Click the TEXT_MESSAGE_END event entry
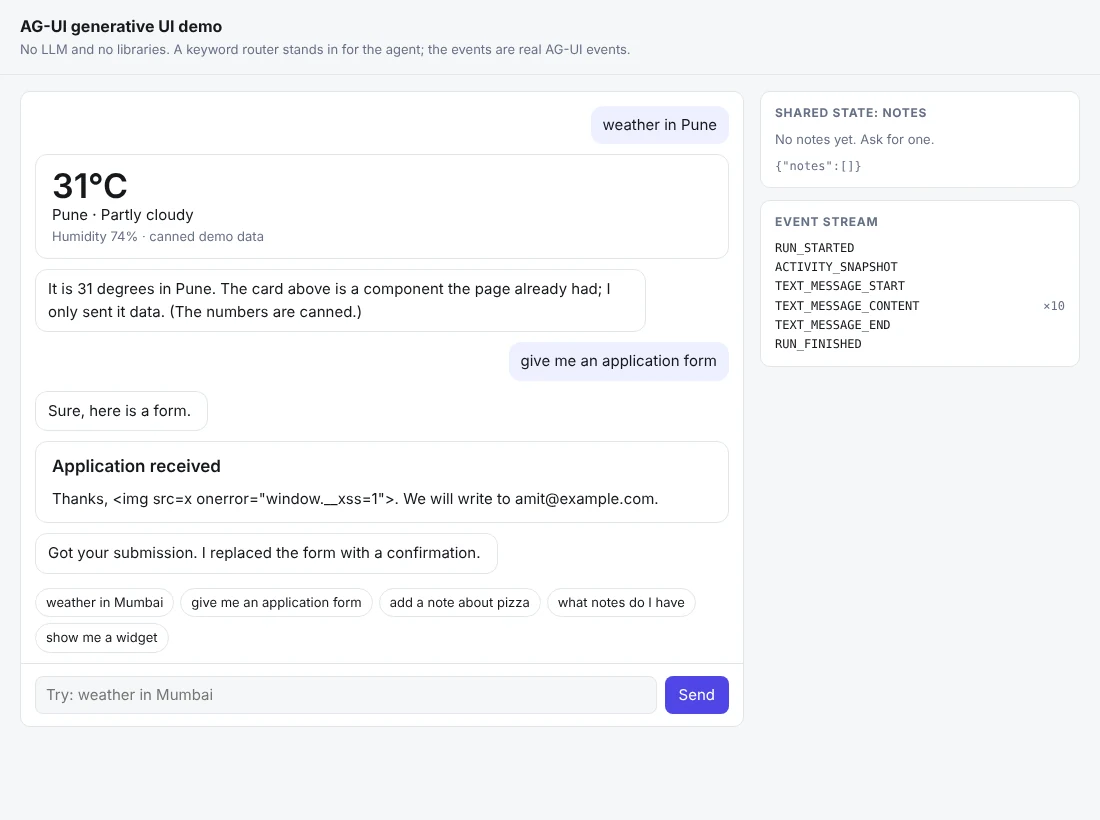 [x=833, y=325]
